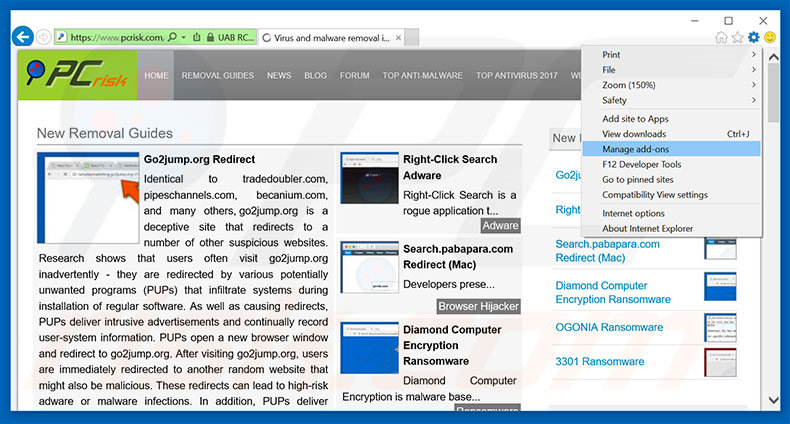Click the Adware category tag
Image resolution: width=790 pixels, height=424 pixels.
pyautogui.click(x=500, y=226)
